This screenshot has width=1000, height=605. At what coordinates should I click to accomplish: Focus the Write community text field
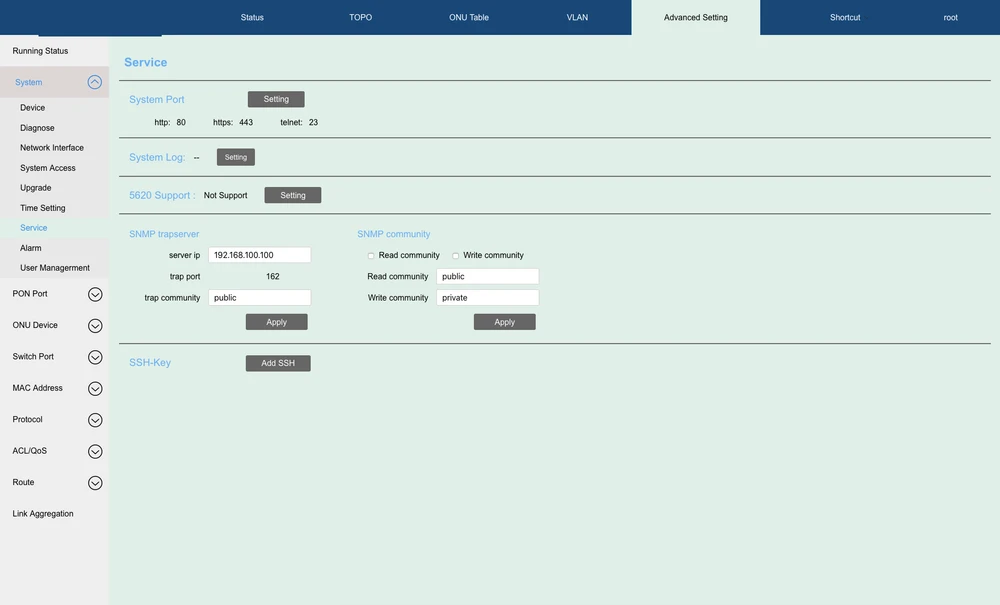pos(487,298)
